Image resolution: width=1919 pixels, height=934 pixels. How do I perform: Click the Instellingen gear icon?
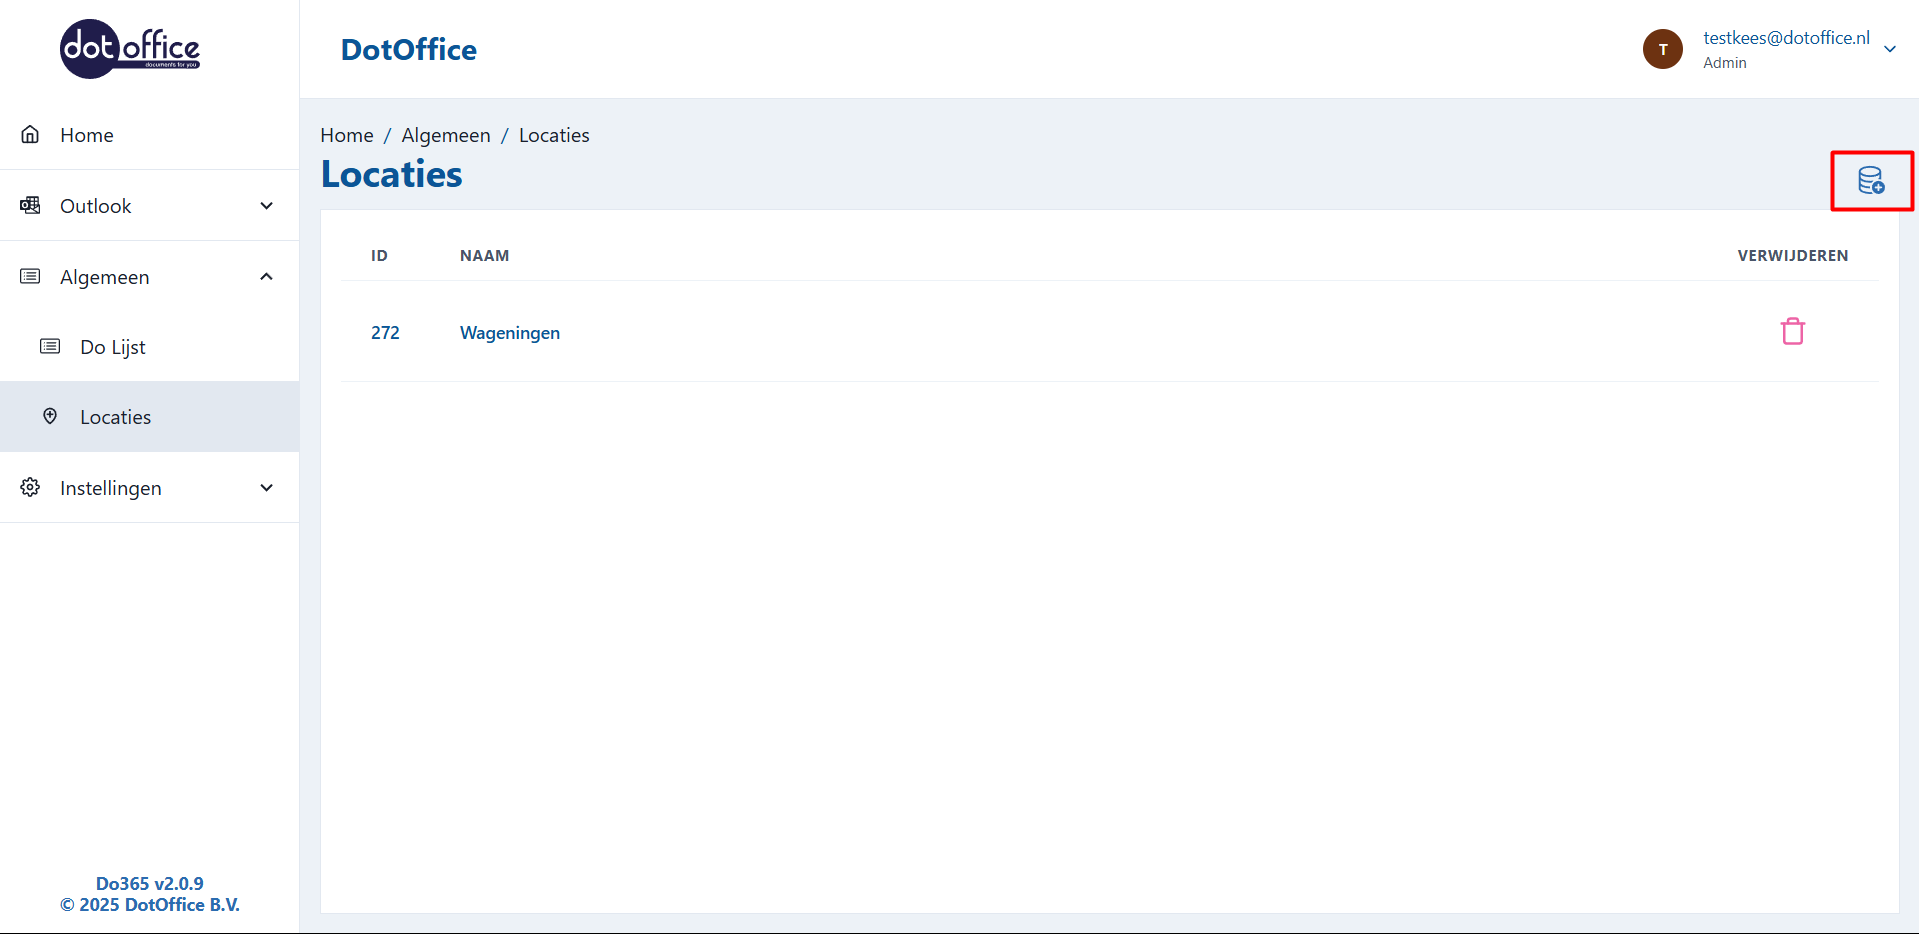(x=31, y=488)
